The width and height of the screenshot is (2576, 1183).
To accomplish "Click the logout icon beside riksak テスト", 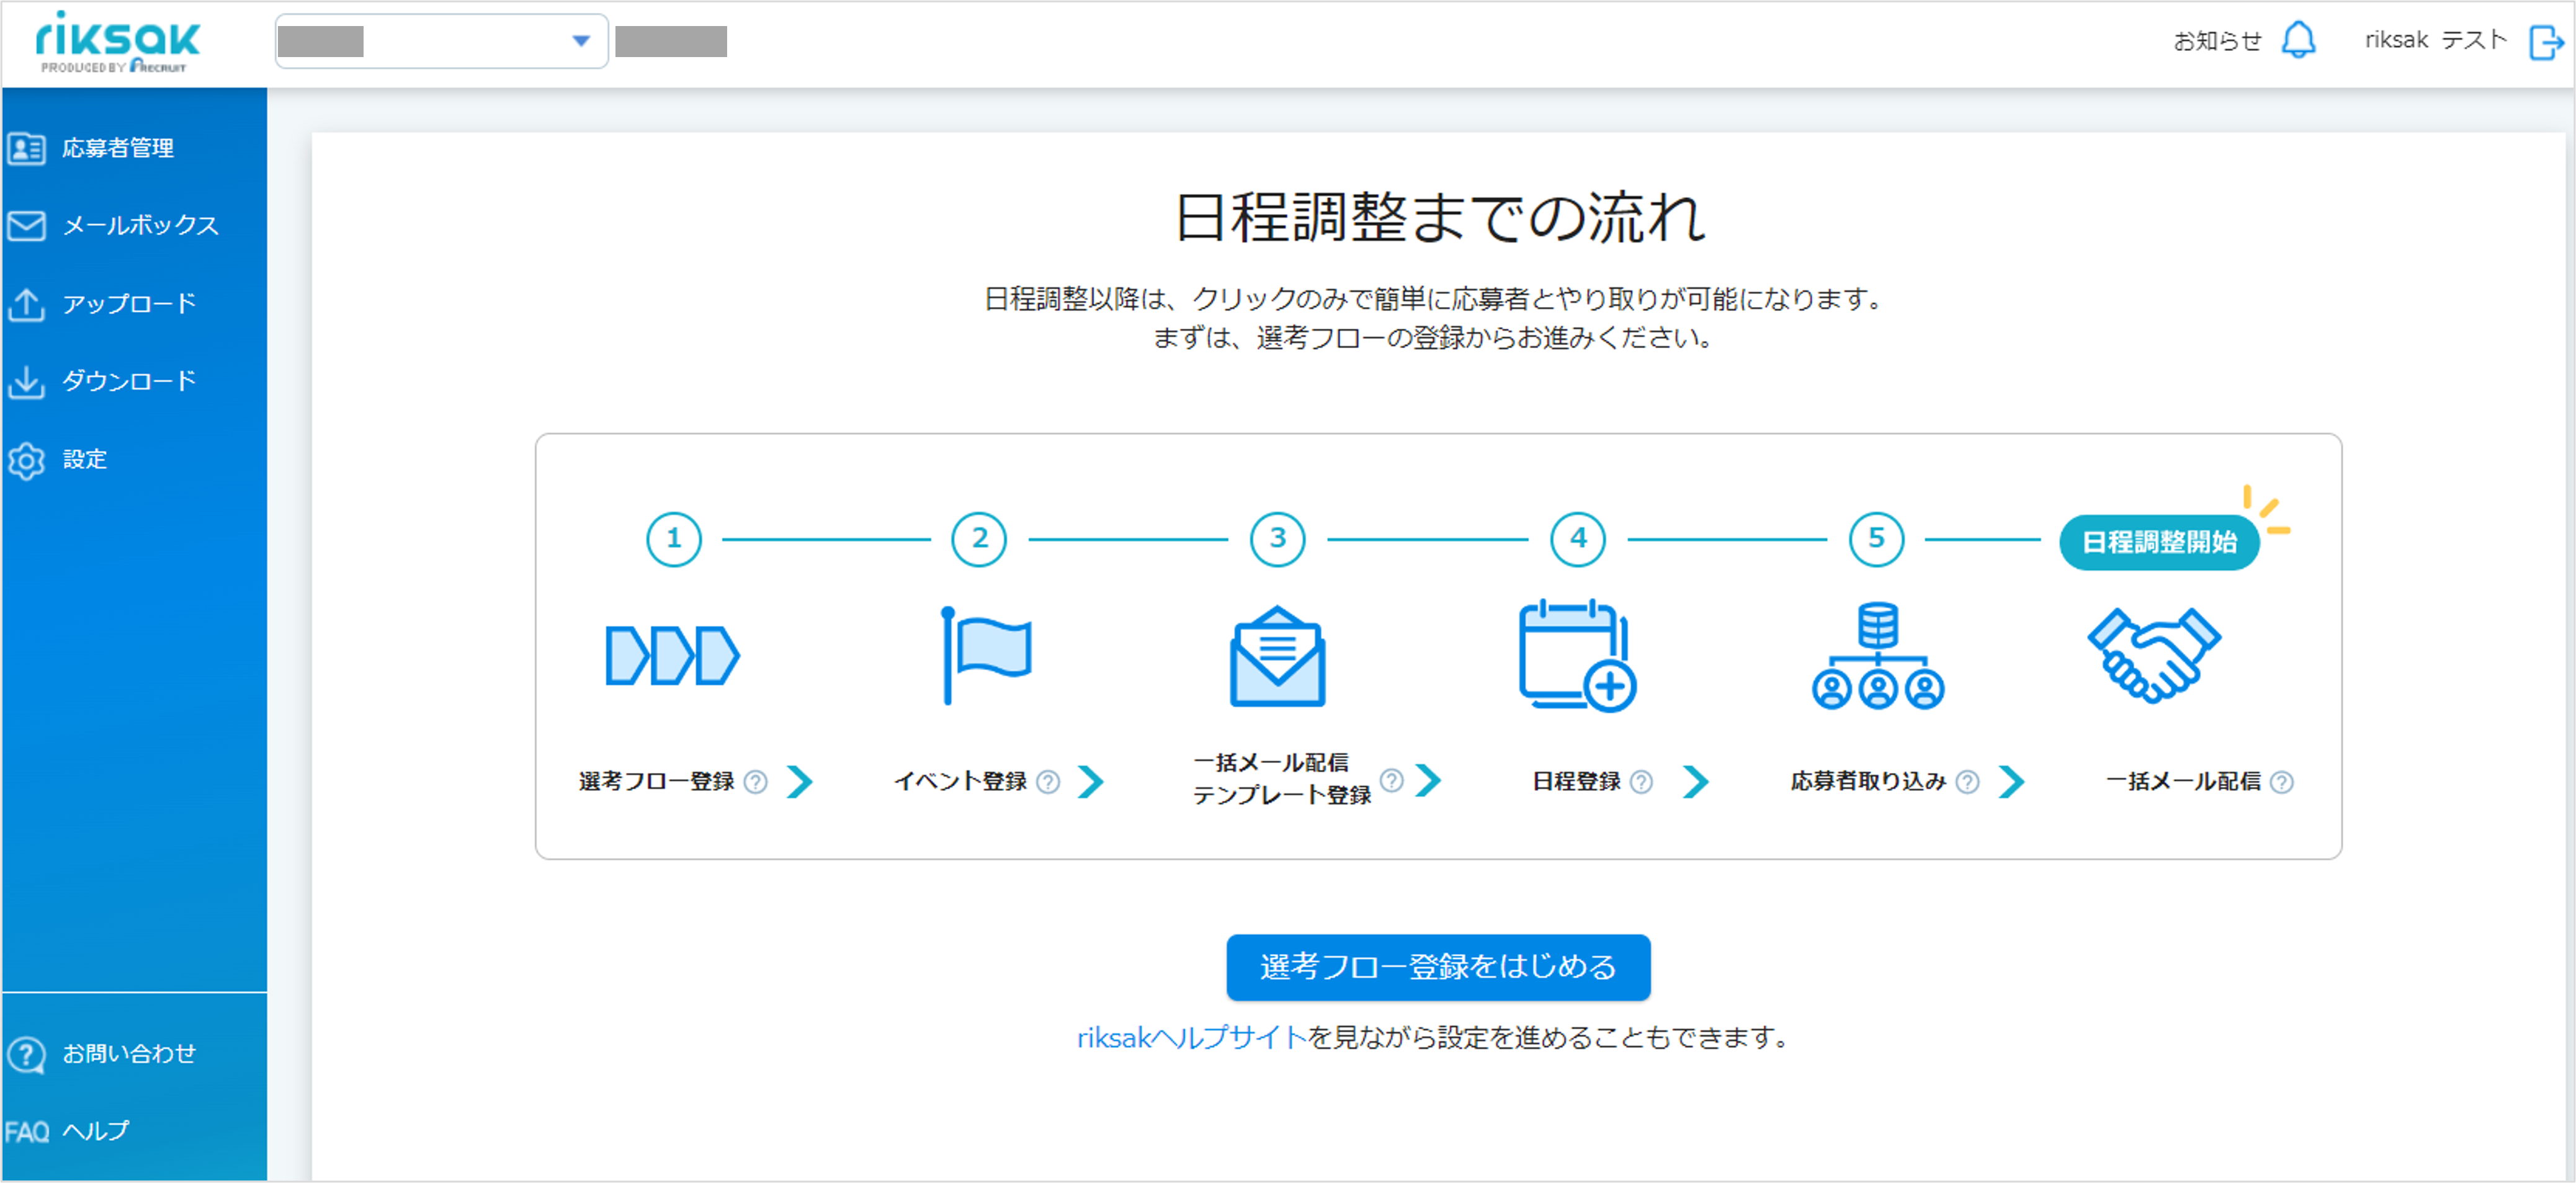I will click(x=2546, y=42).
